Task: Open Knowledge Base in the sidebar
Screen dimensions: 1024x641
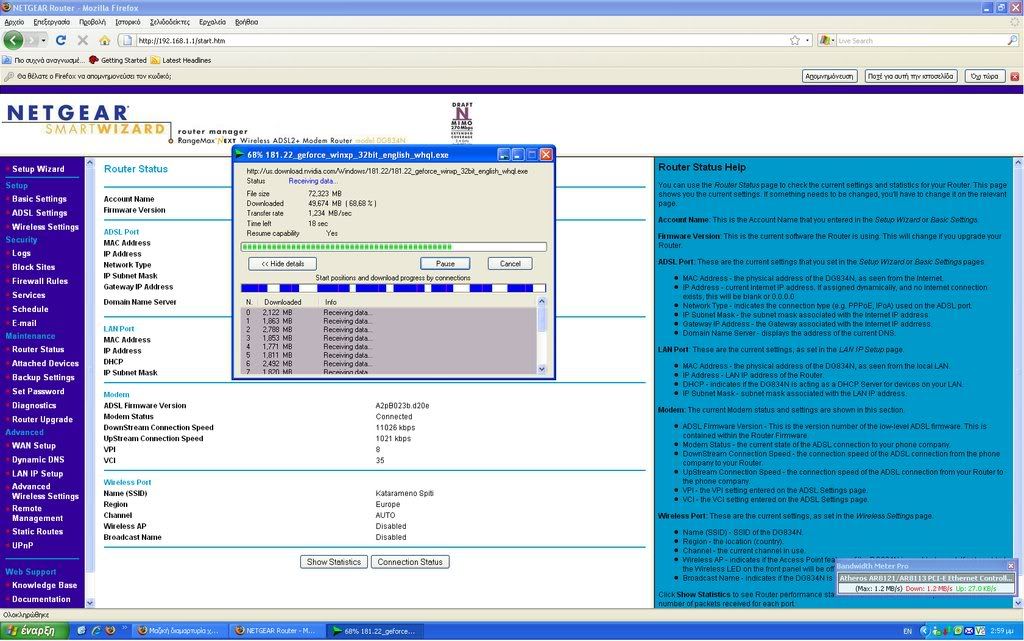Action: (44, 586)
